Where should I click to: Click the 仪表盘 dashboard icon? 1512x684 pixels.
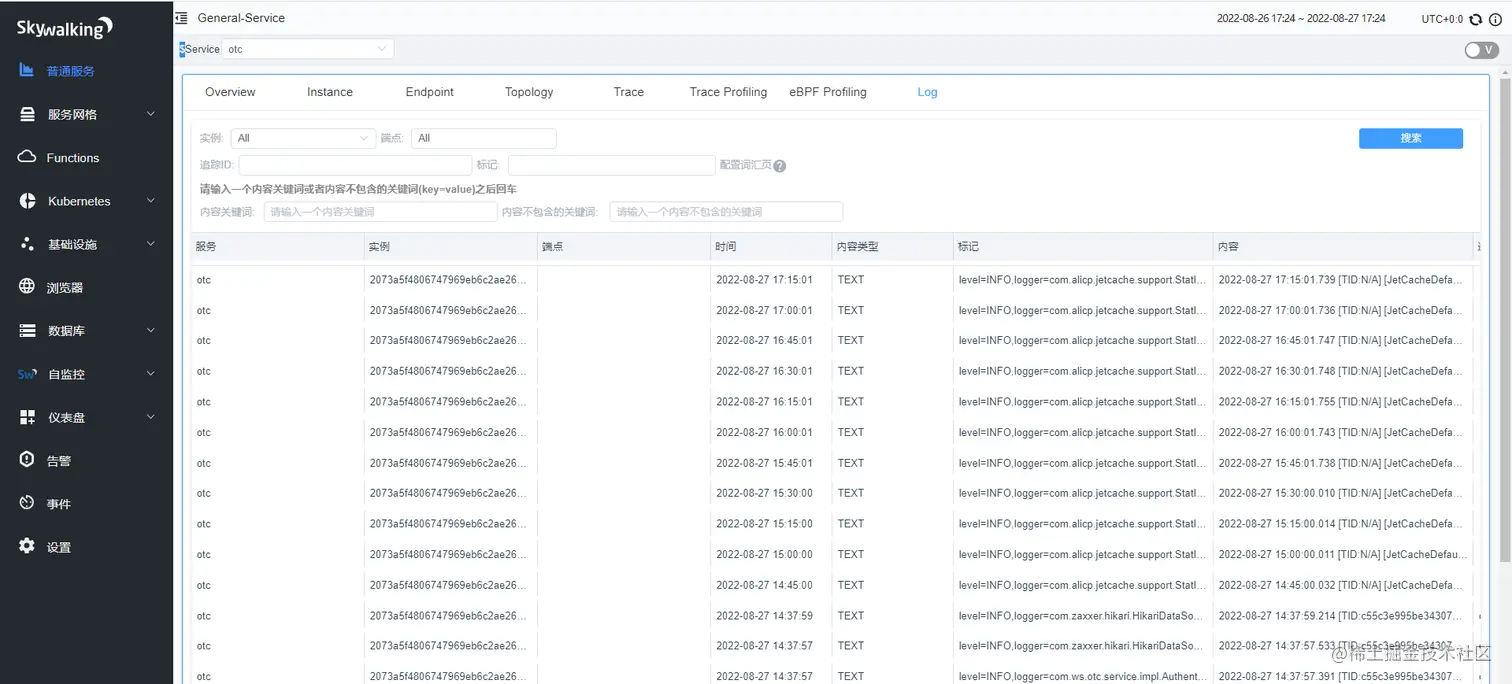click(27, 417)
